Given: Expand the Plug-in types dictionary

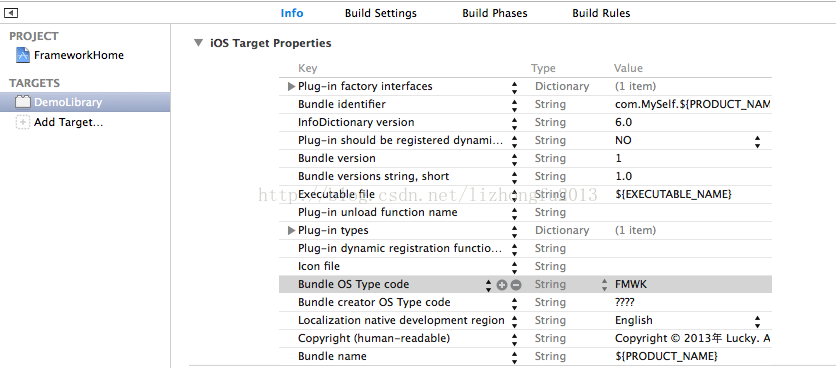Looking at the screenshot, I should click(x=291, y=230).
